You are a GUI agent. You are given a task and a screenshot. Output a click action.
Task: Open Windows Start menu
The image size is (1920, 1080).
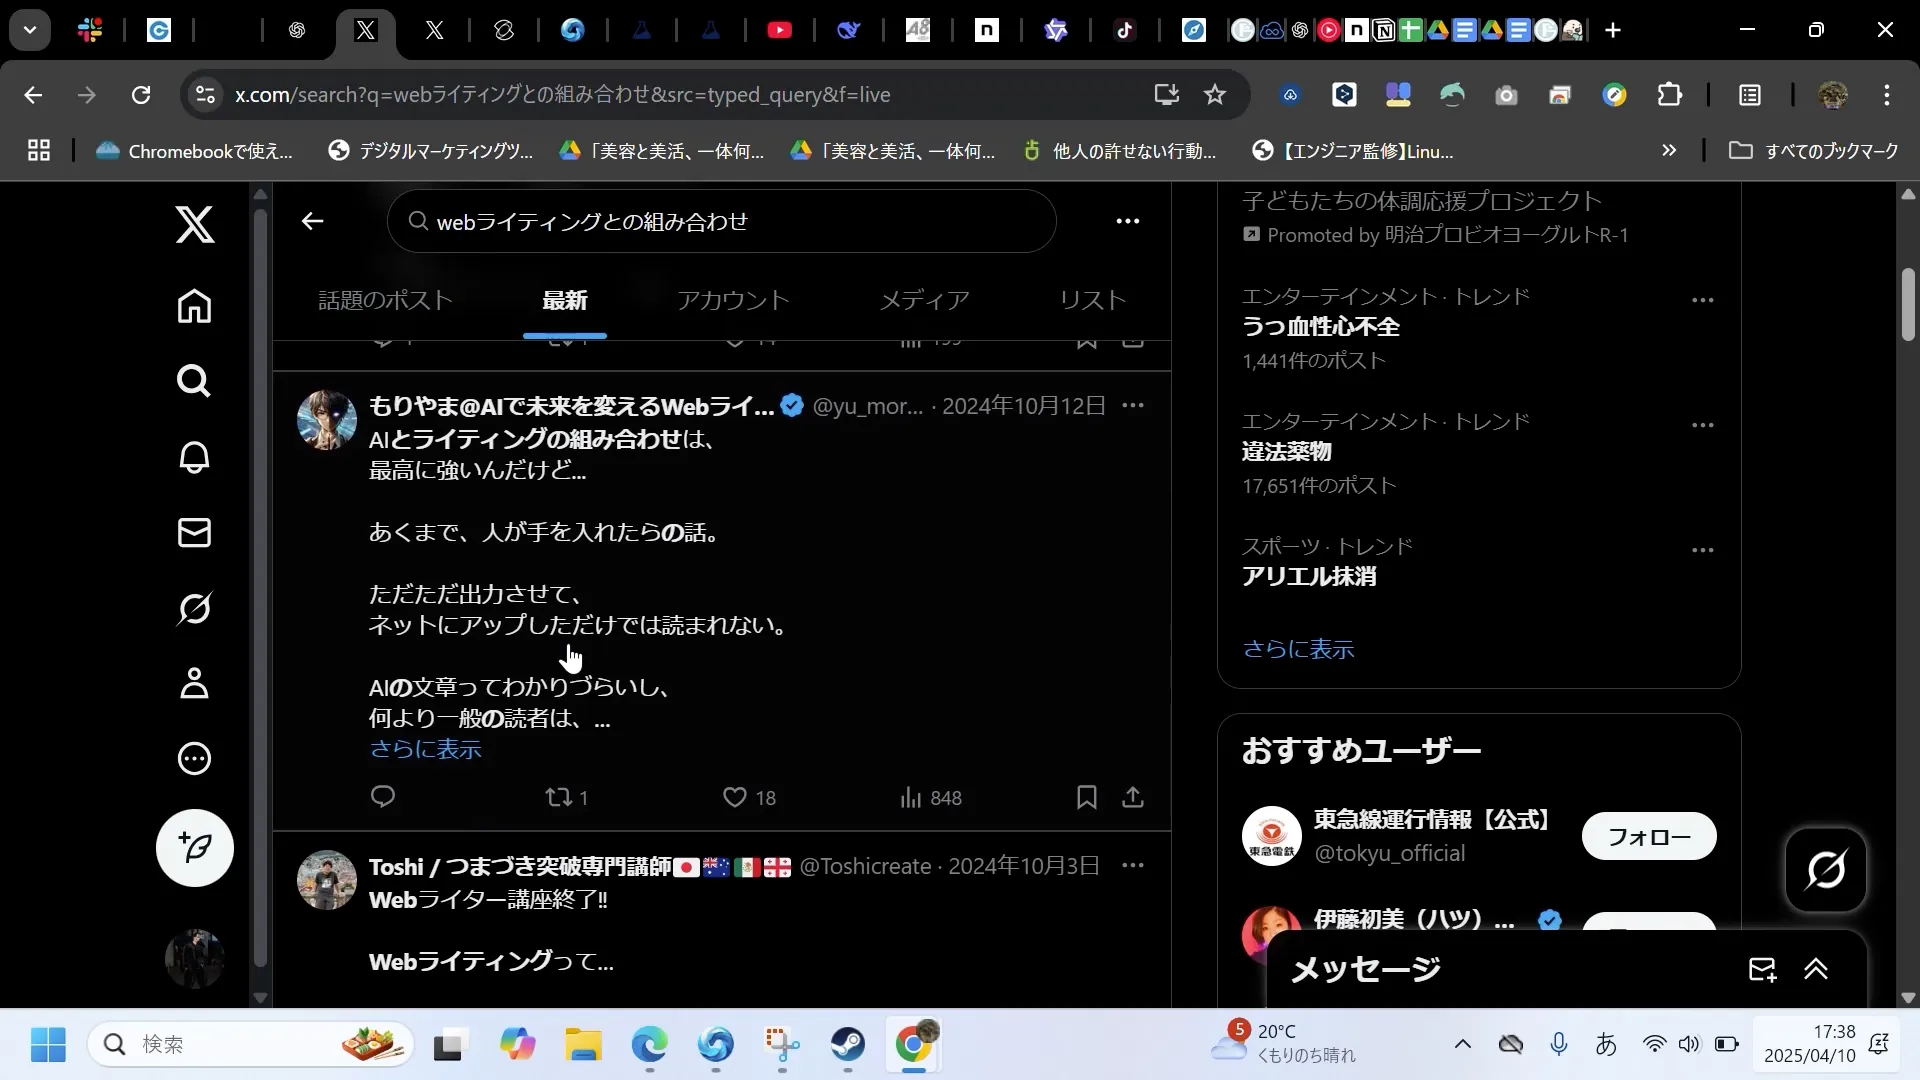tap(48, 1045)
